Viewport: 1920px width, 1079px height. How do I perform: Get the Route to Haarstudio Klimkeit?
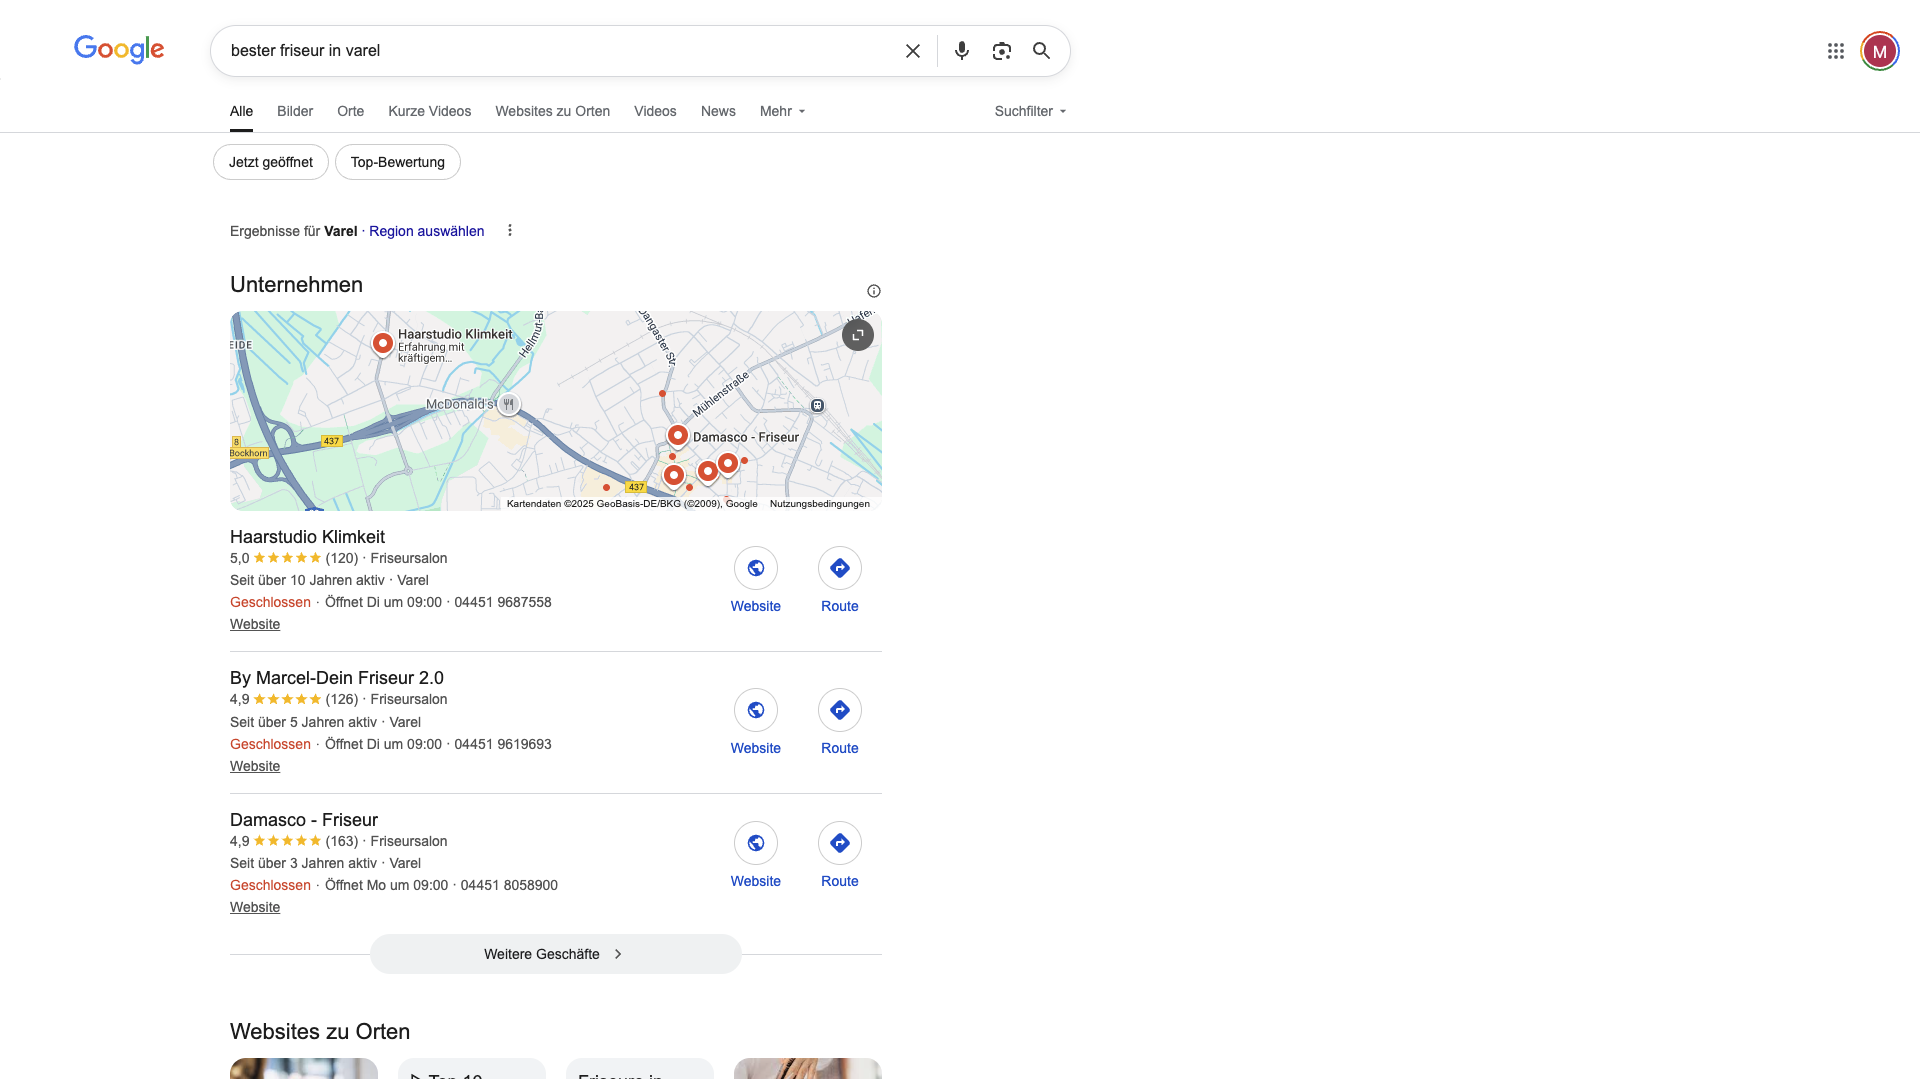[839, 568]
